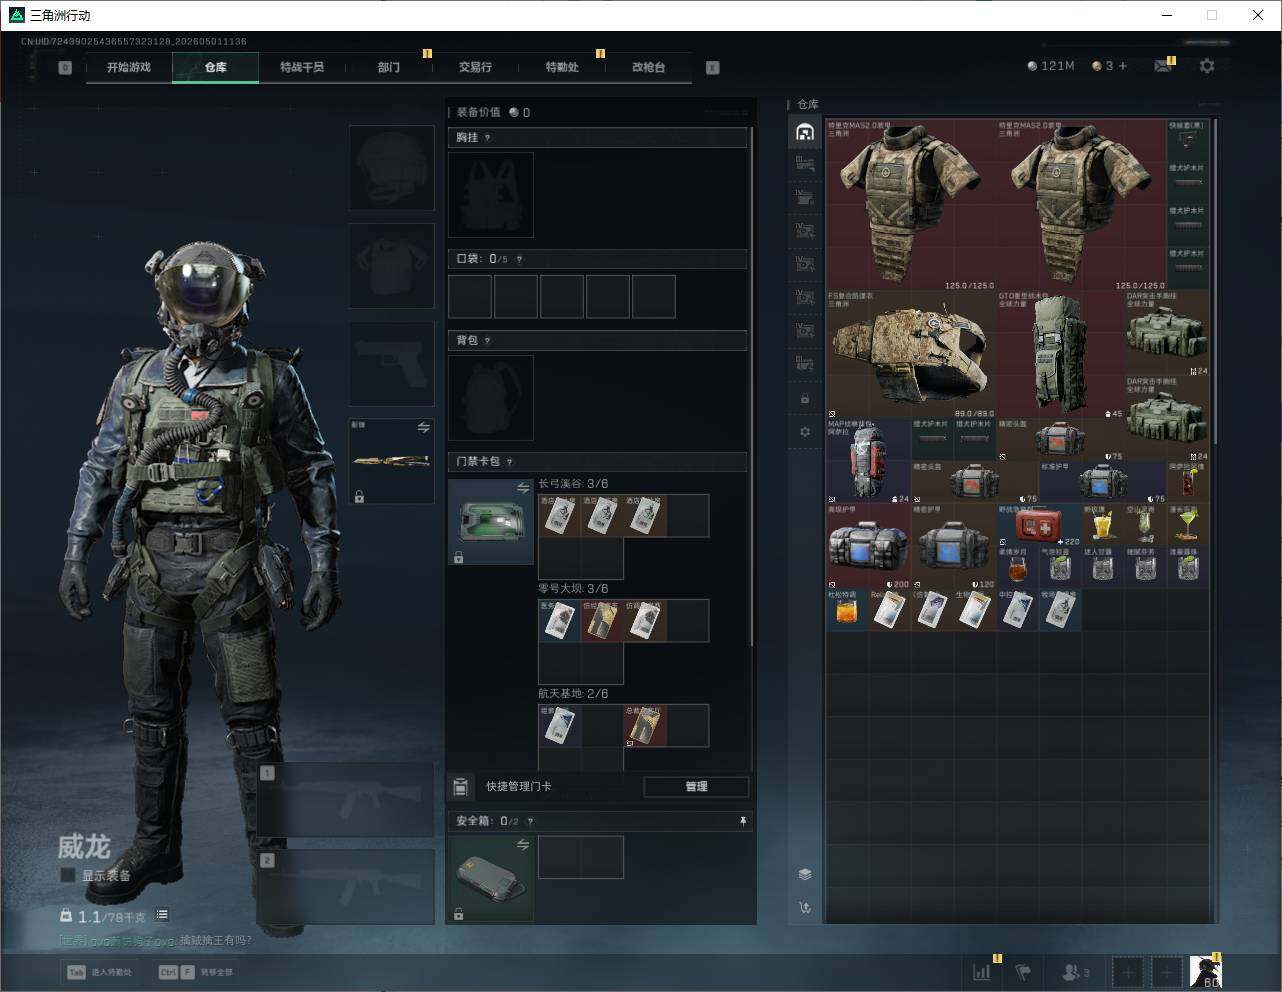Viewport: 1282px width, 992px height.
Task: Select the red field medical kit item
Action: (x=1039, y=525)
